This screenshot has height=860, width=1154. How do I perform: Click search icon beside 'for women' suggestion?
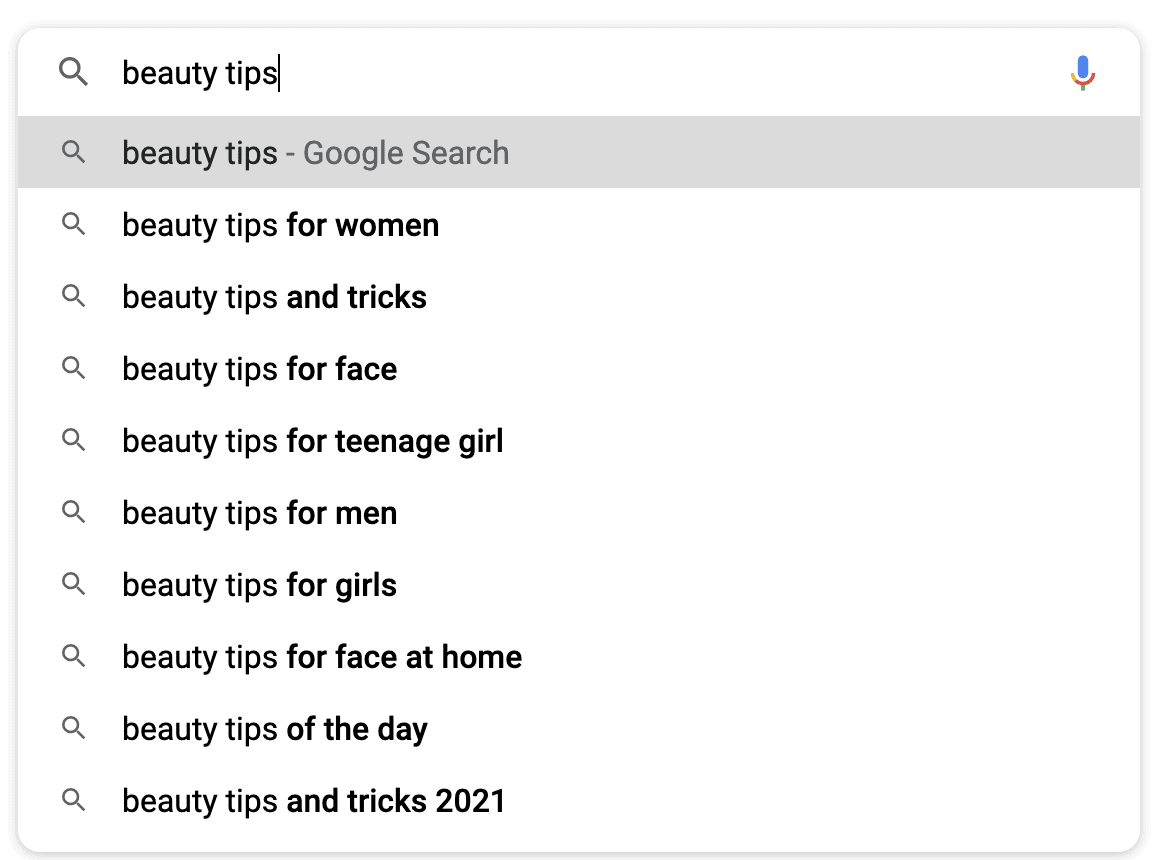point(73,225)
